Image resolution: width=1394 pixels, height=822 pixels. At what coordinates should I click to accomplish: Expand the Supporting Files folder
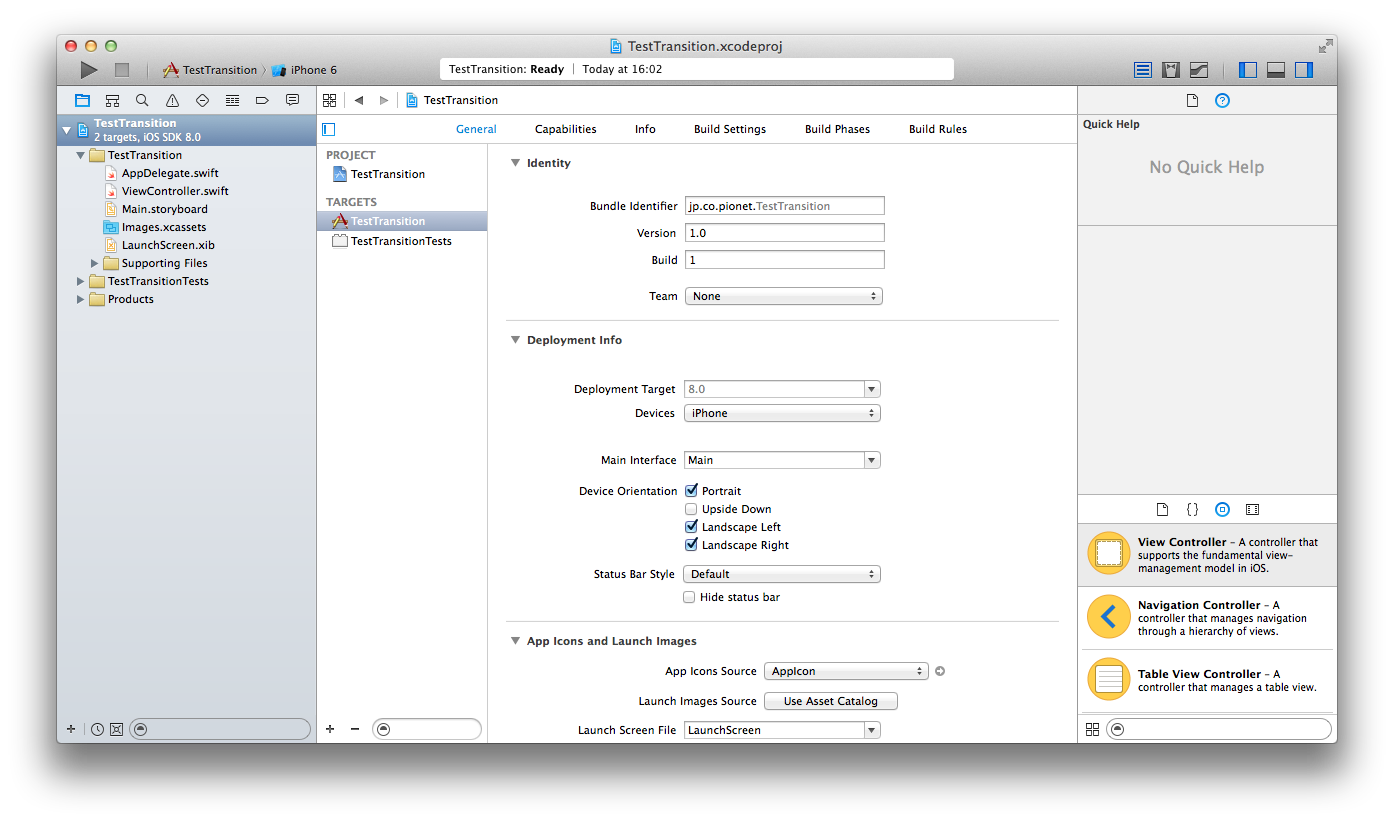tap(95, 263)
